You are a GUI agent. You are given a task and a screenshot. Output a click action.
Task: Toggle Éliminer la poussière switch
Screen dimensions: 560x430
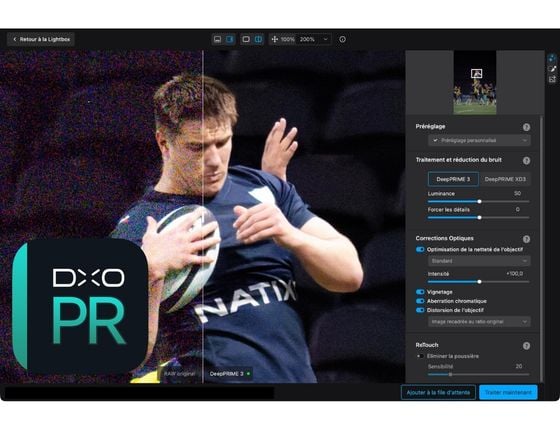(420, 356)
